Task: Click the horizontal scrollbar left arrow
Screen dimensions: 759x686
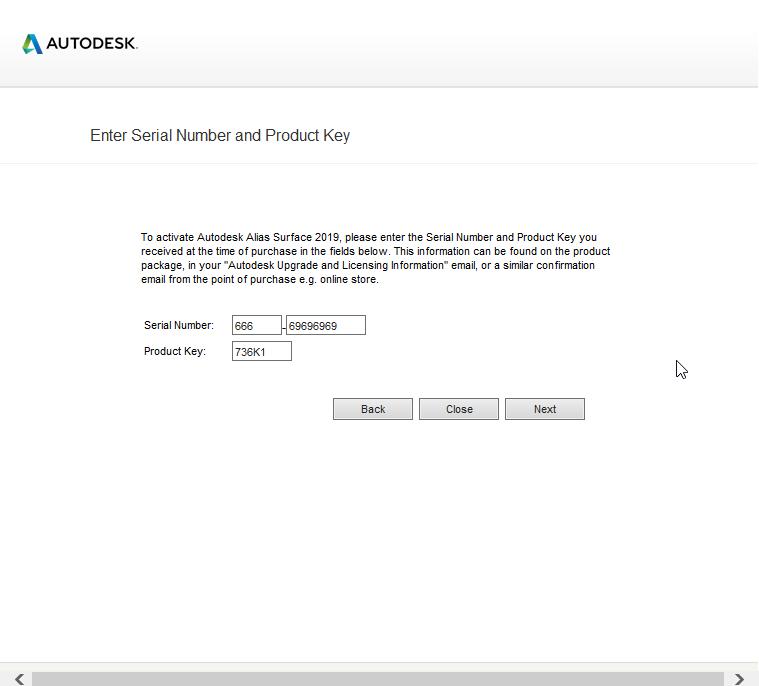Action: pos(19,679)
